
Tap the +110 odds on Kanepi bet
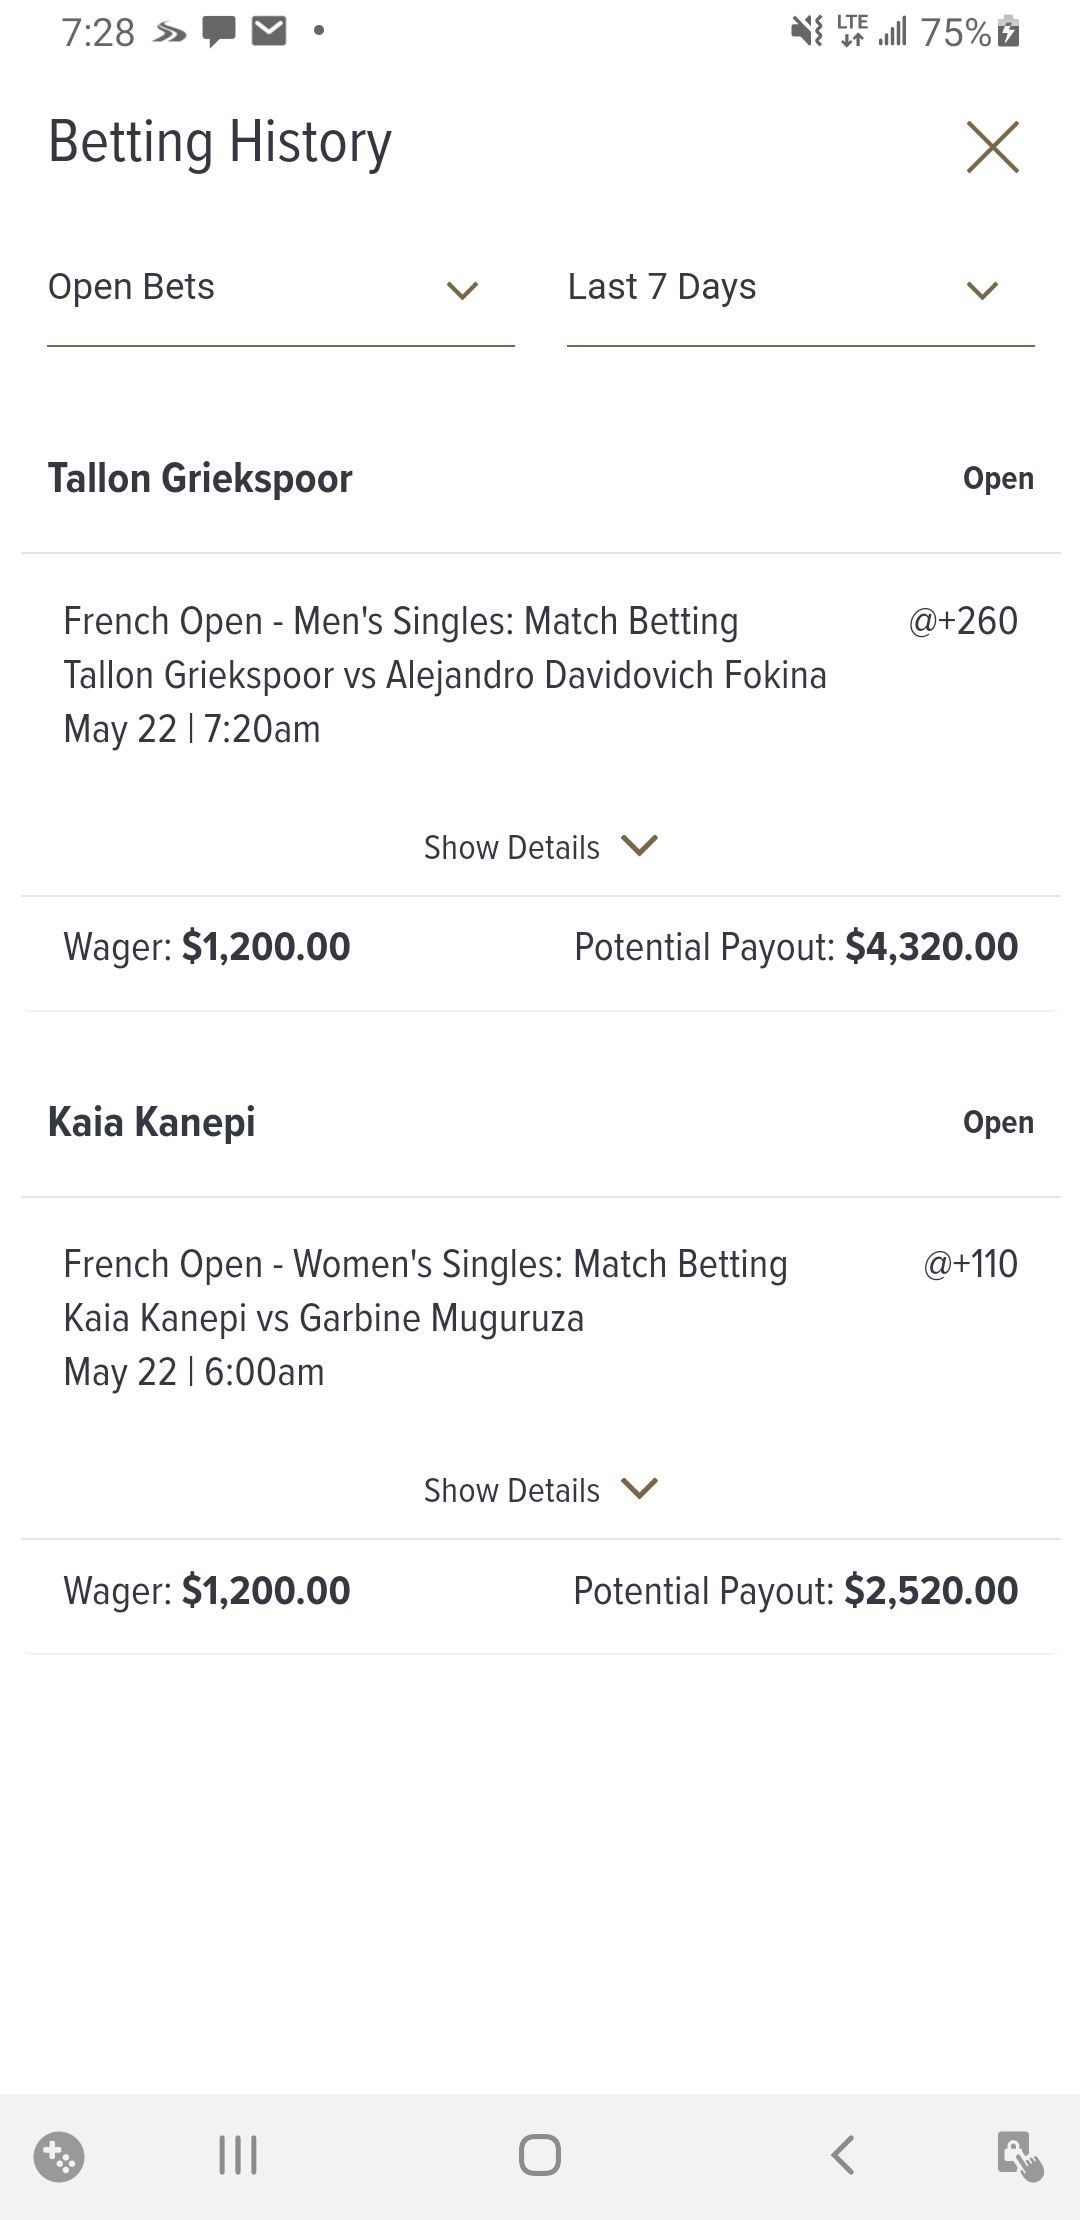coord(970,1264)
